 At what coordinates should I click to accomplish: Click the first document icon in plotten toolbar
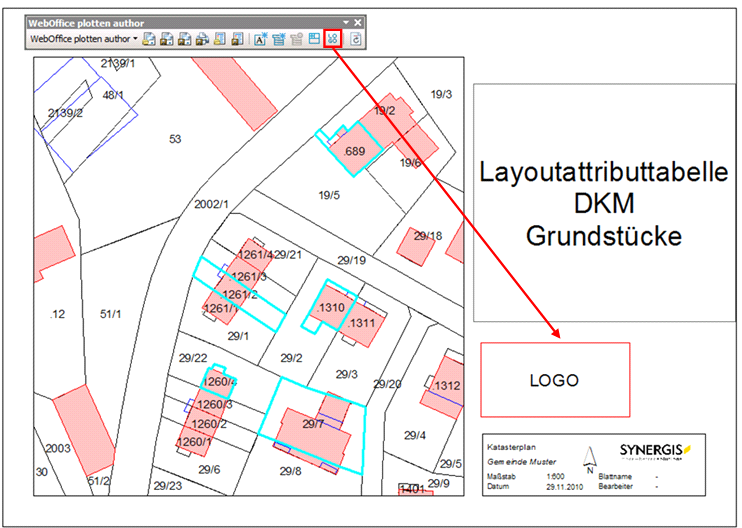pos(149,39)
